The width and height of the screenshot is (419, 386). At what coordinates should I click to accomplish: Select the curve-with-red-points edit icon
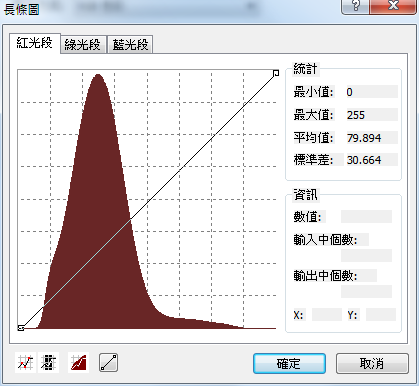26,363
